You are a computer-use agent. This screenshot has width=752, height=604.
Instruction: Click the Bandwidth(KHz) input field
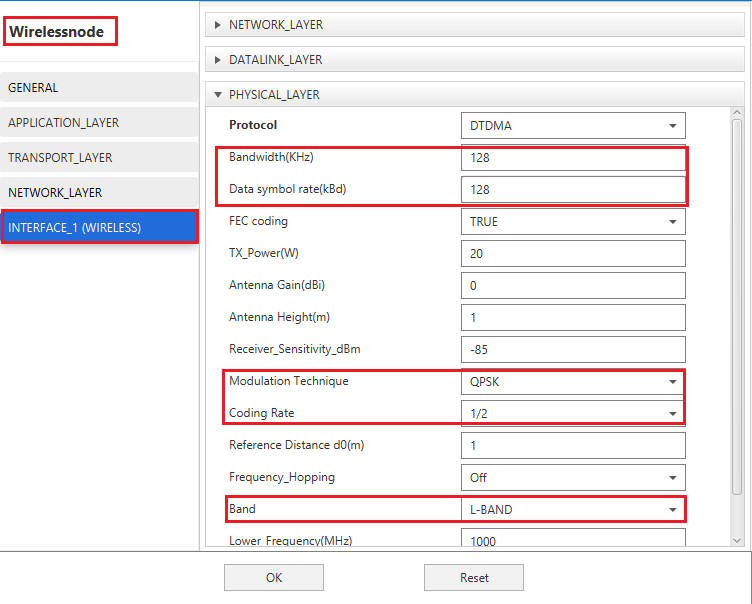572,158
